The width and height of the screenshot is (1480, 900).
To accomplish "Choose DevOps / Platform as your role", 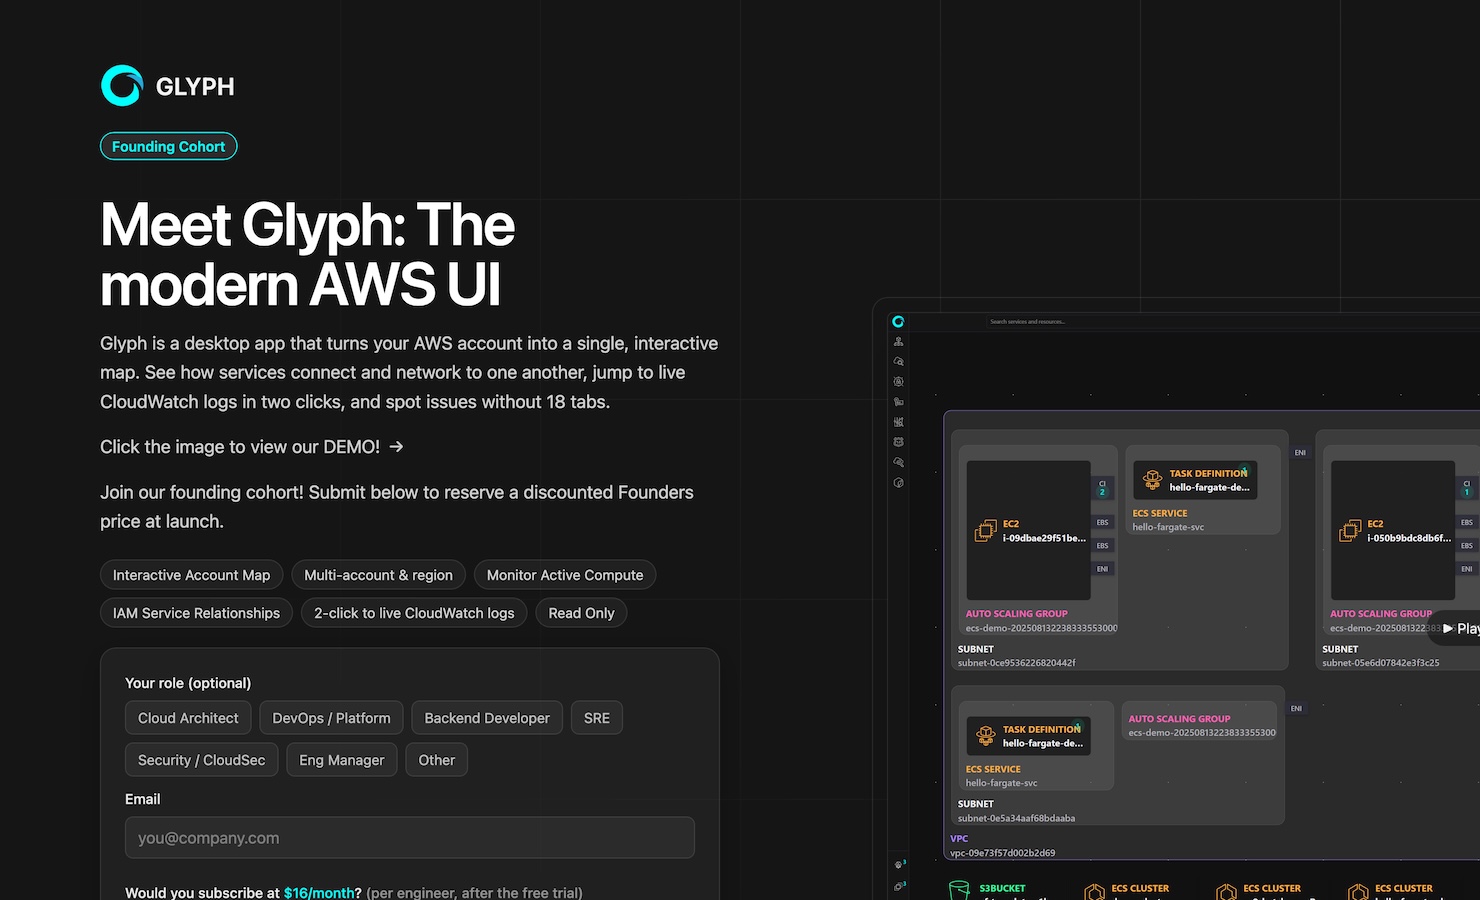I will (331, 718).
